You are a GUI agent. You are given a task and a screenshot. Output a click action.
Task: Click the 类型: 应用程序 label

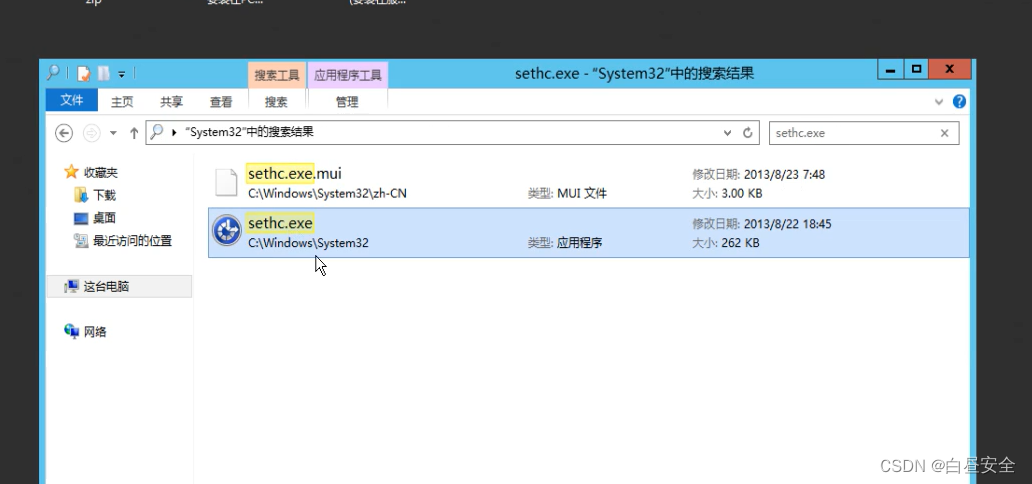(565, 243)
